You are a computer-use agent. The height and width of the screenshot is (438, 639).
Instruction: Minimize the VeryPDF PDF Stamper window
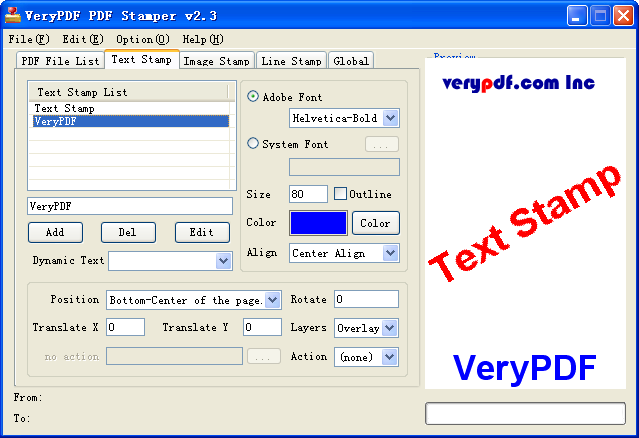pyautogui.click(x=577, y=15)
